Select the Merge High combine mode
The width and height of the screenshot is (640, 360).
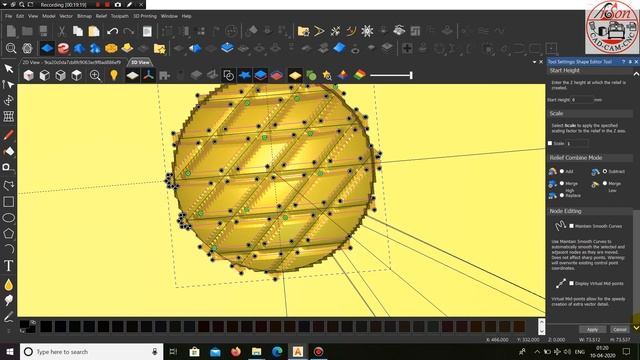562,184
